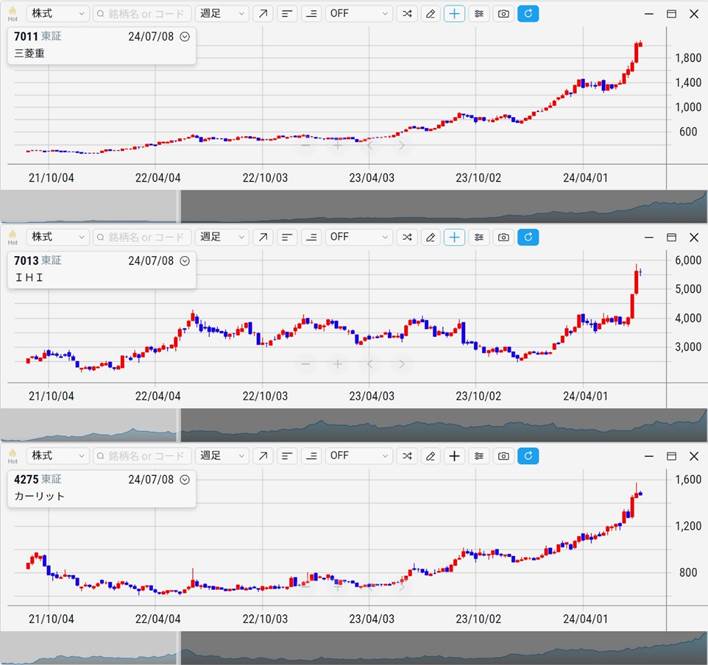This screenshot has height=665, width=708.
Task: Click the shuffle compare icon in 三菱重 chart toolbar
Action: point(406,14)
